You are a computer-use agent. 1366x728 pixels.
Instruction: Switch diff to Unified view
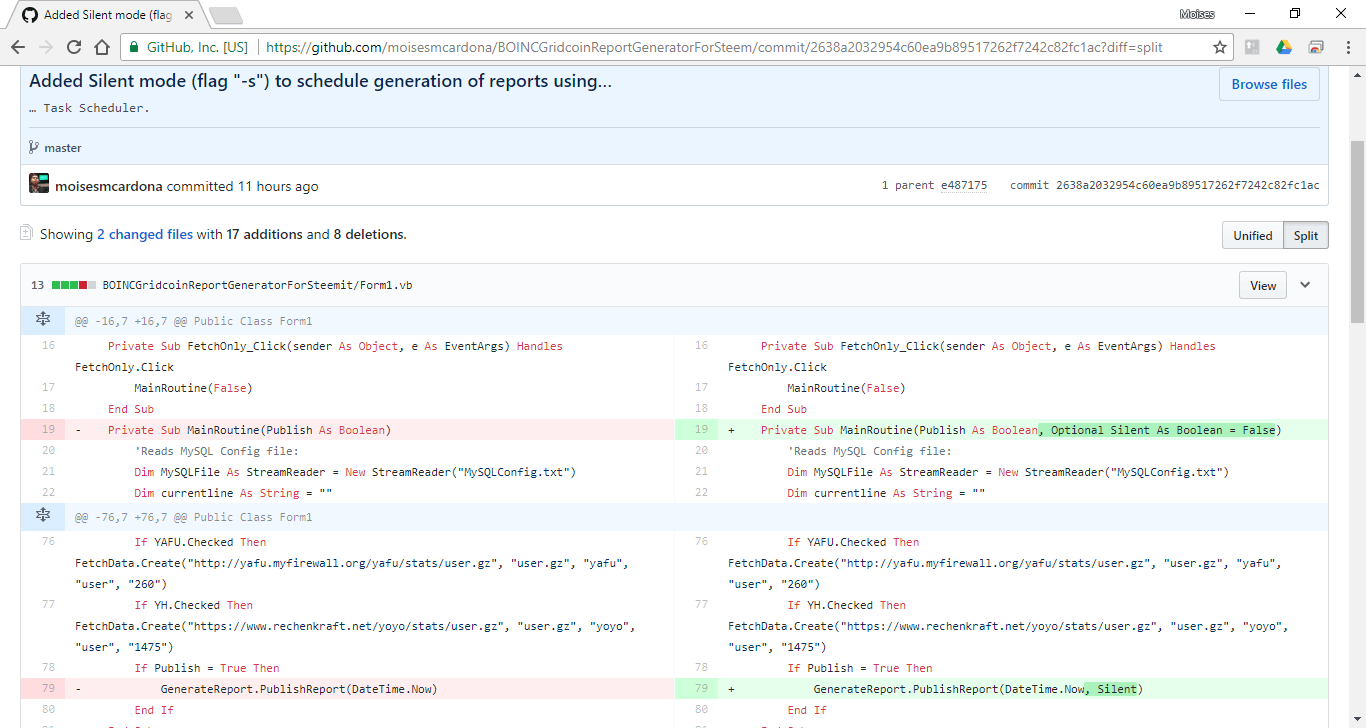point(1252,236)
